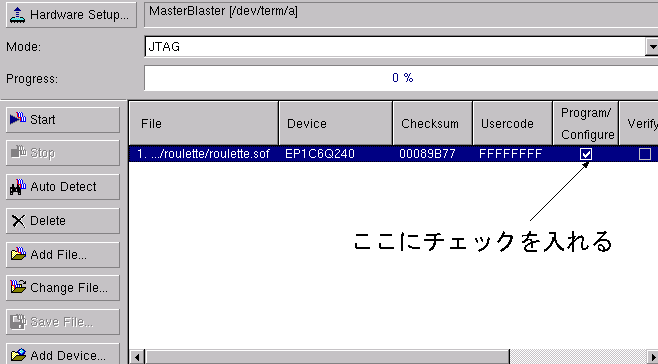Click the Program/Configure column header
The width and height of the screenshot is (658, 364).
[586, 123]
